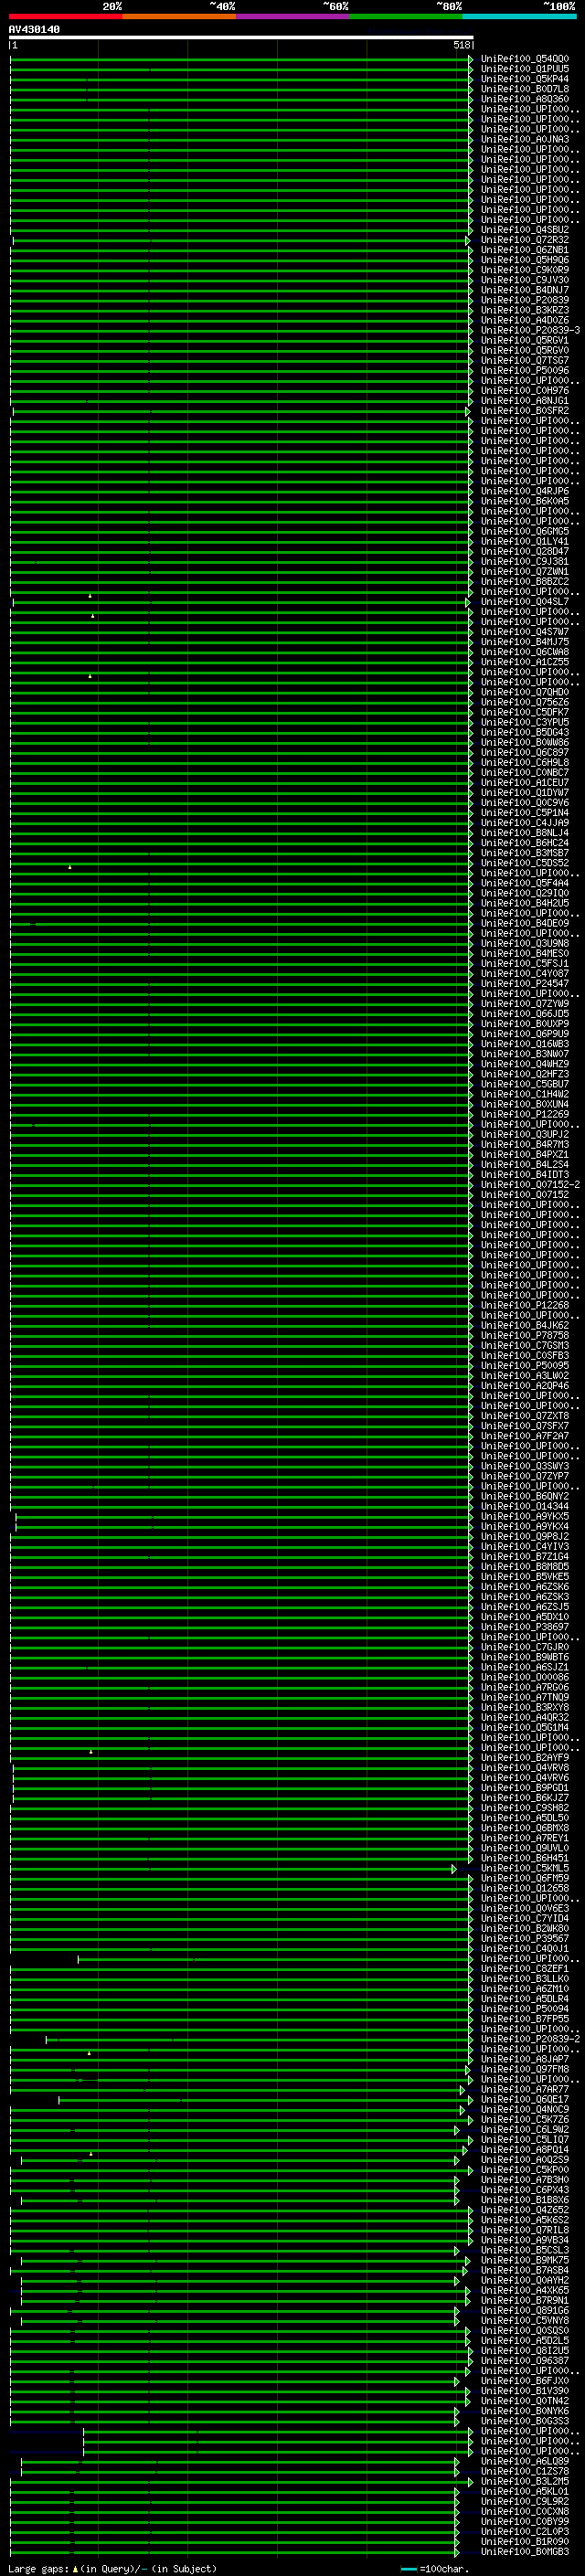This screenshot has width=585, height=2576.
Task: Select the UniRef100_C5P1N4 label
Action: coord(525,813)
